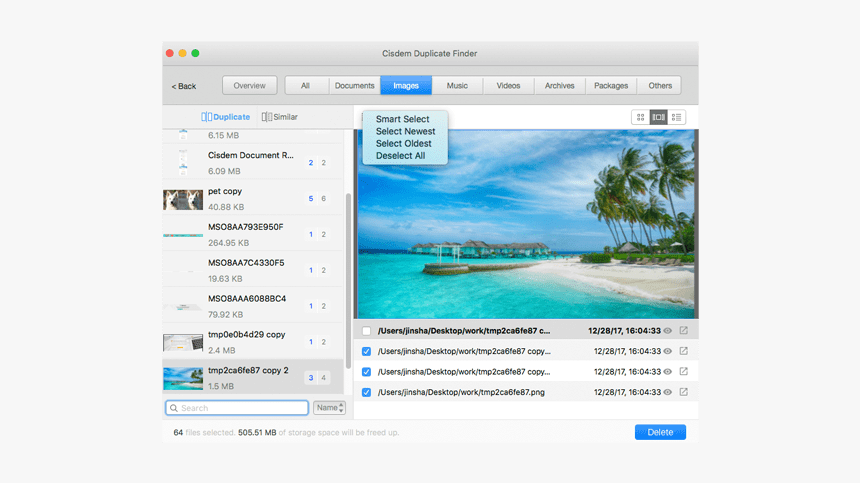
Task: Select the MSO8AAA6088BC4 list item
Action: click(x=253, y=306)
